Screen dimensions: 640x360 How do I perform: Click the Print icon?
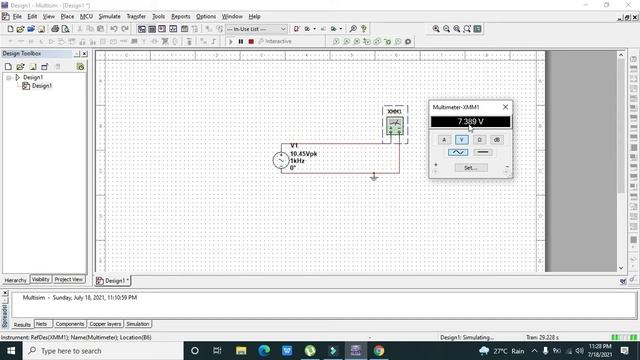point(55,29)
